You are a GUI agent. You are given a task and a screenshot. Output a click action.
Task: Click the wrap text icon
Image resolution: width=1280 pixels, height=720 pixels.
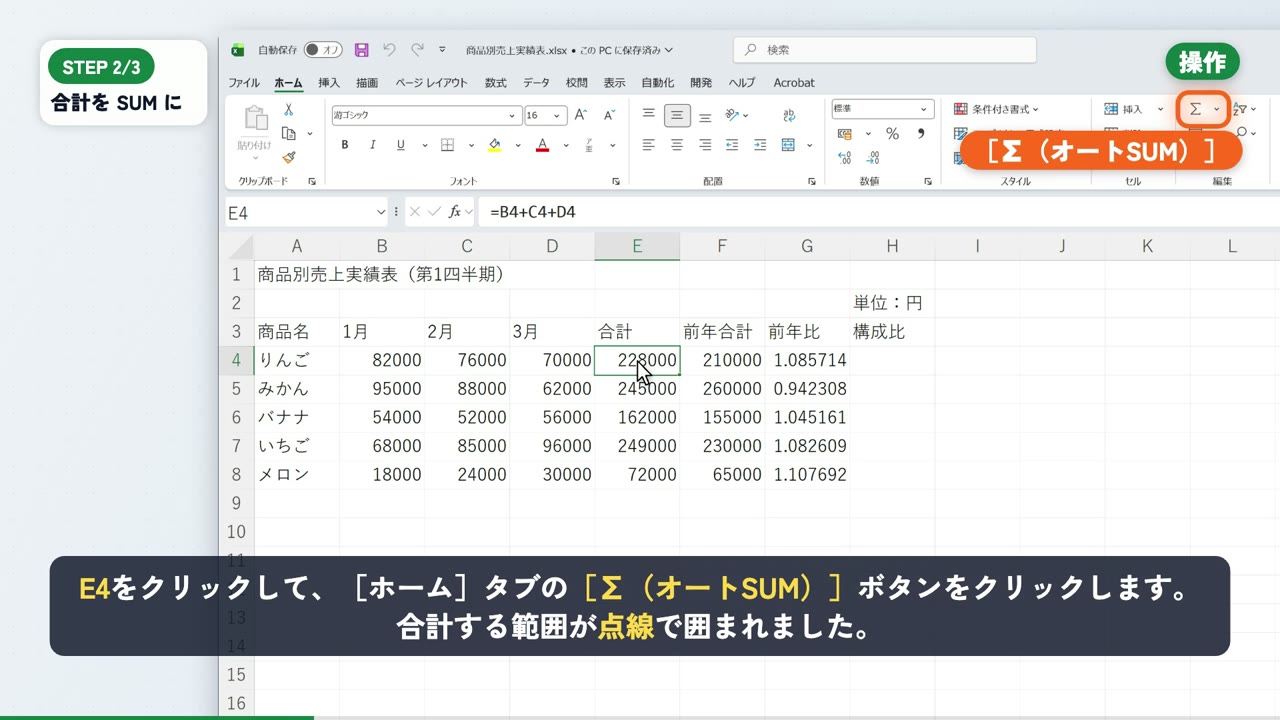[789, 115]
